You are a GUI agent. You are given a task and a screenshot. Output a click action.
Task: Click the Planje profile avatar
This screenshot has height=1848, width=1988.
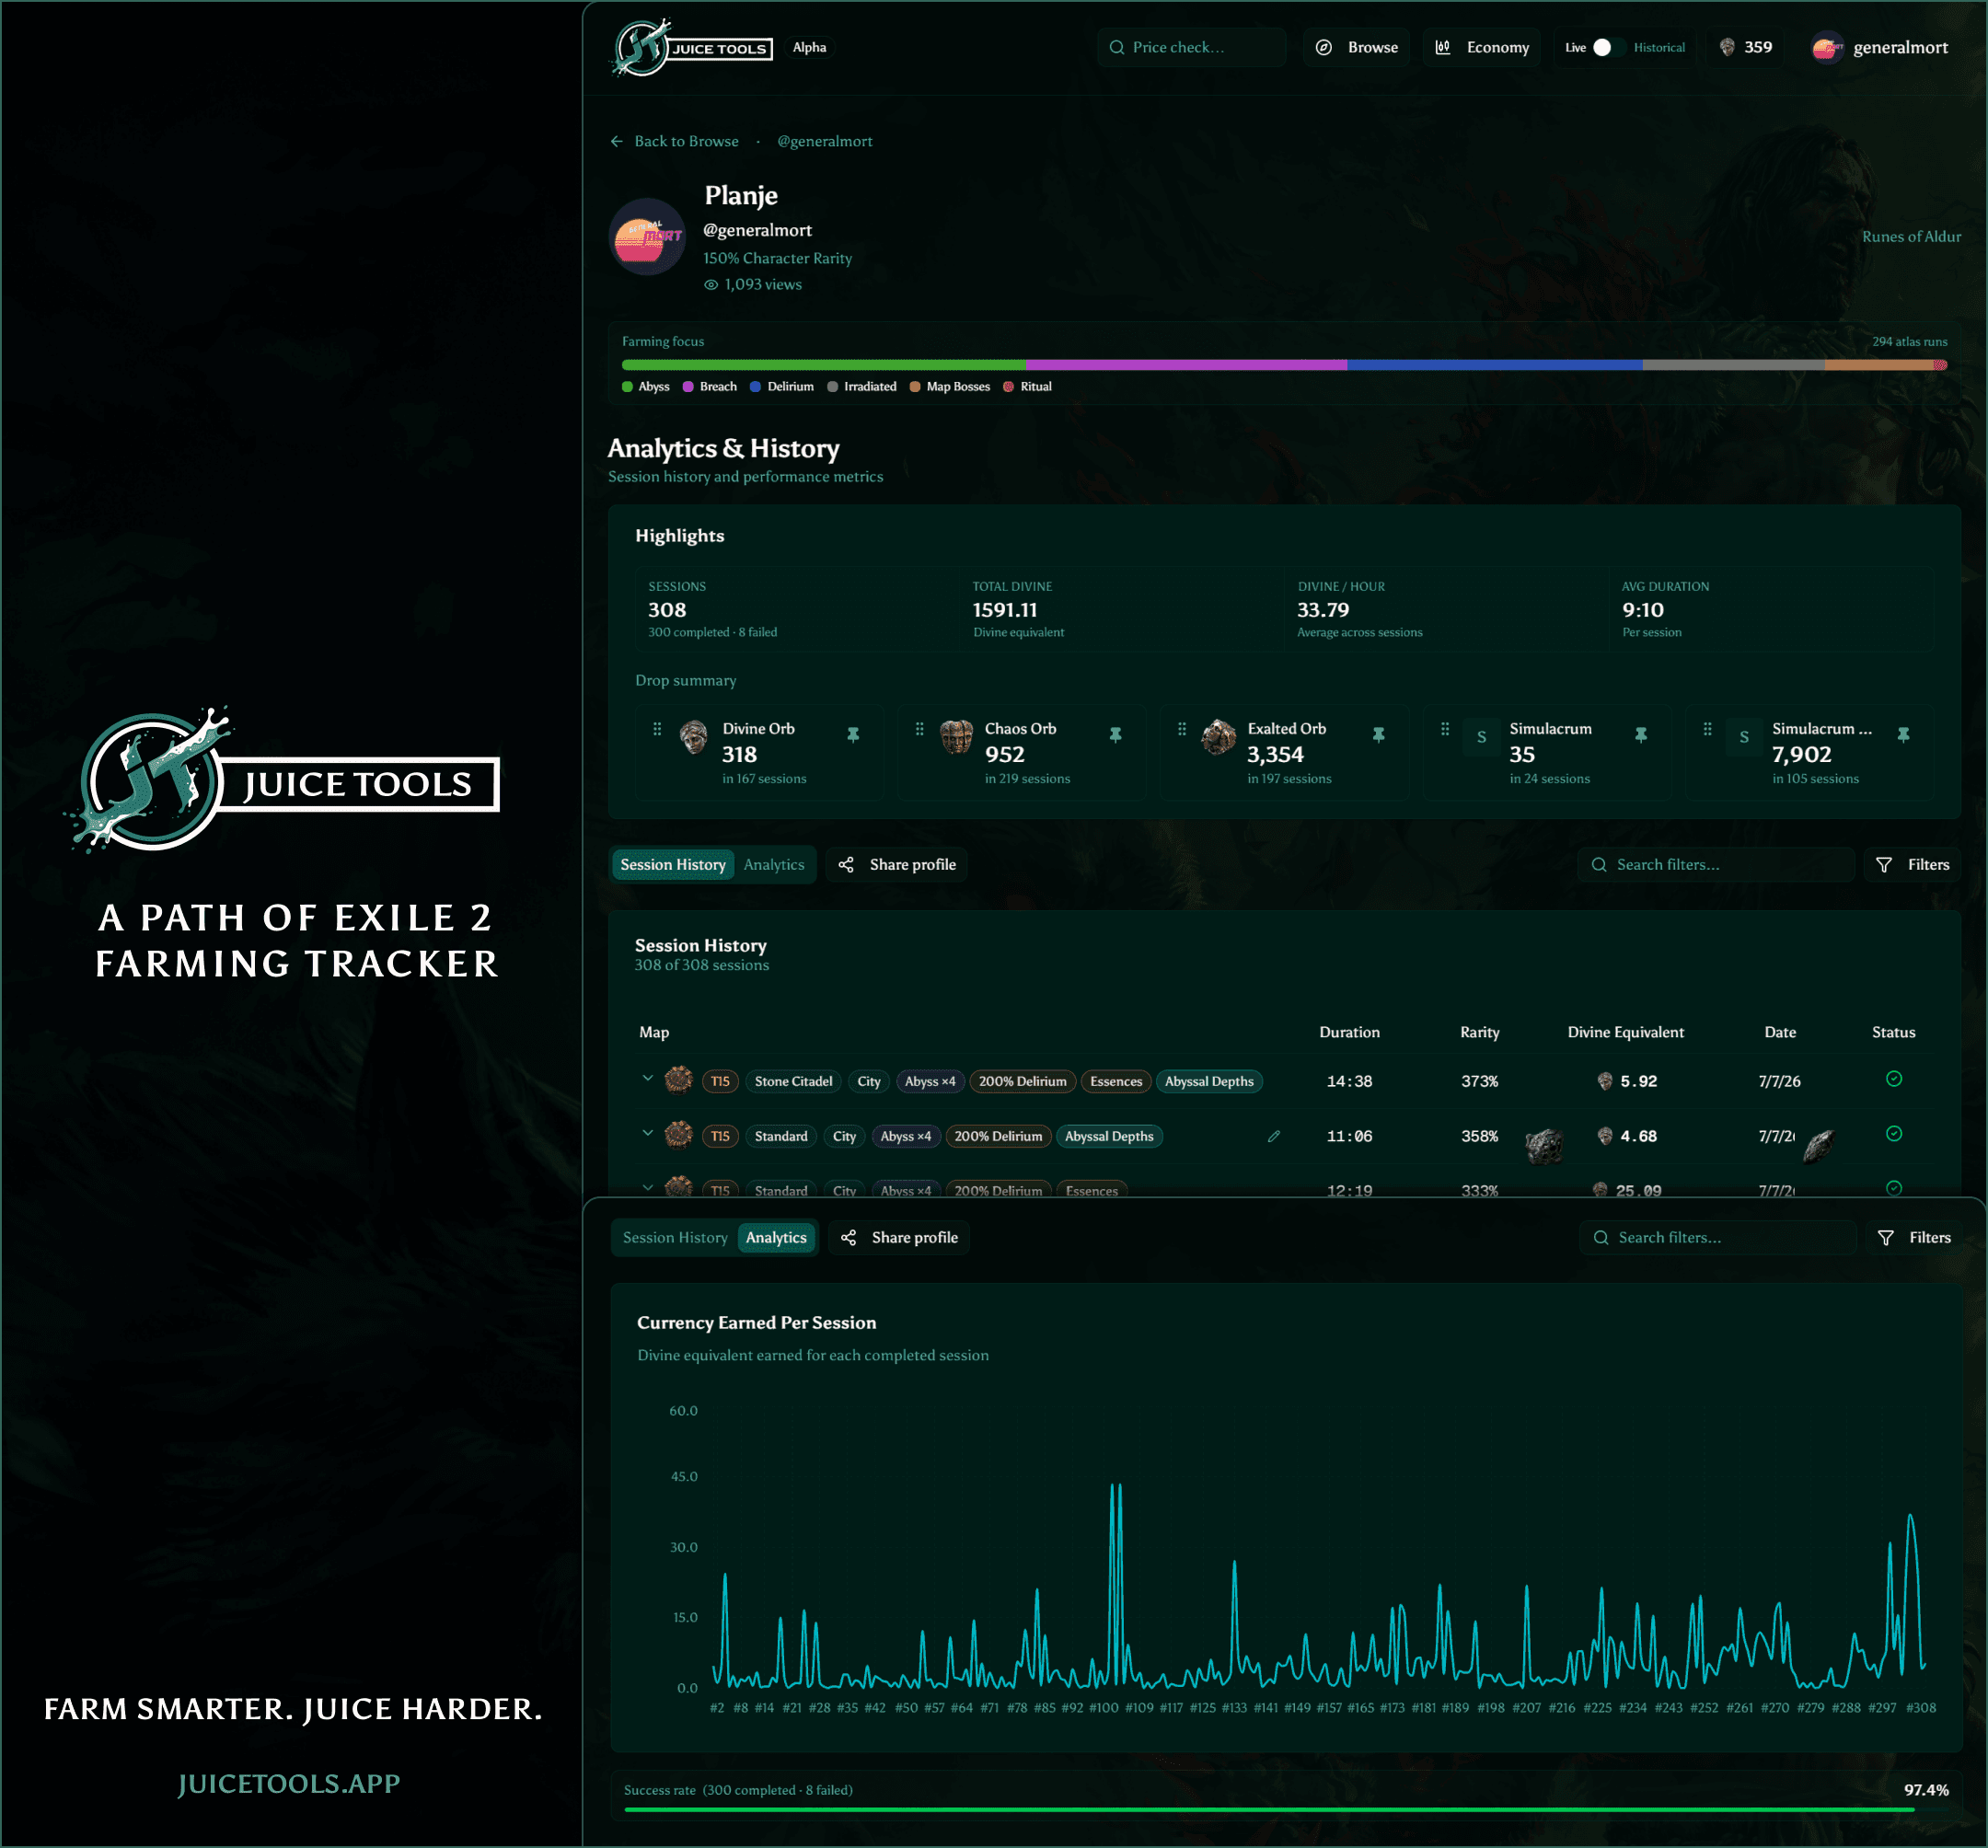pos(647,237)
